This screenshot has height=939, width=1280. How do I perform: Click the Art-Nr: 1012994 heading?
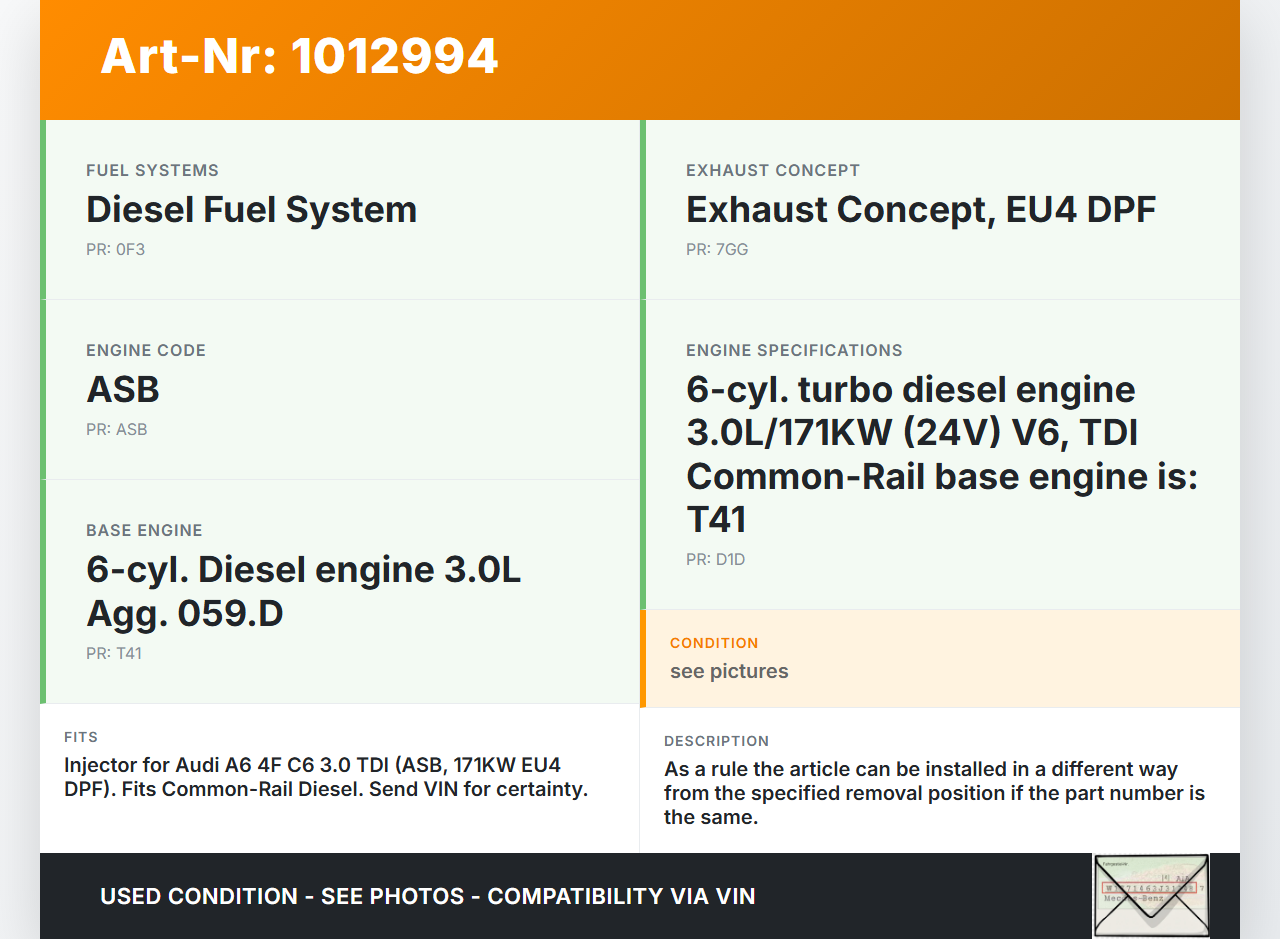pos(299,56)
